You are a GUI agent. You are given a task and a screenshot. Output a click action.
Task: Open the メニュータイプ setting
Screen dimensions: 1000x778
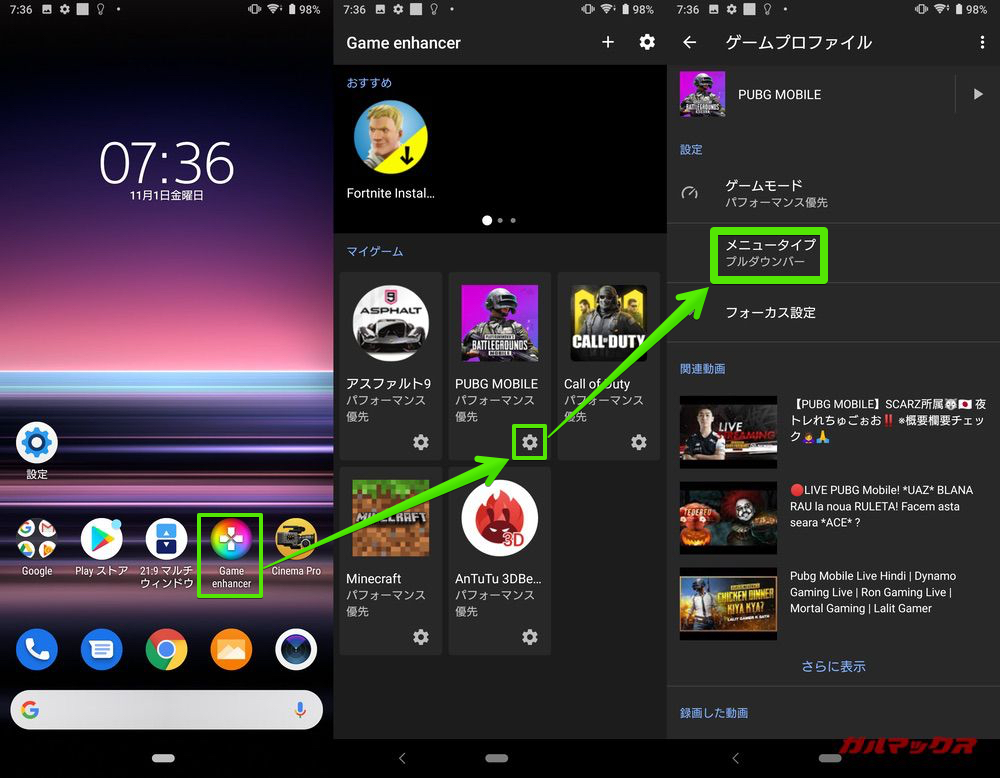(770, 253)
